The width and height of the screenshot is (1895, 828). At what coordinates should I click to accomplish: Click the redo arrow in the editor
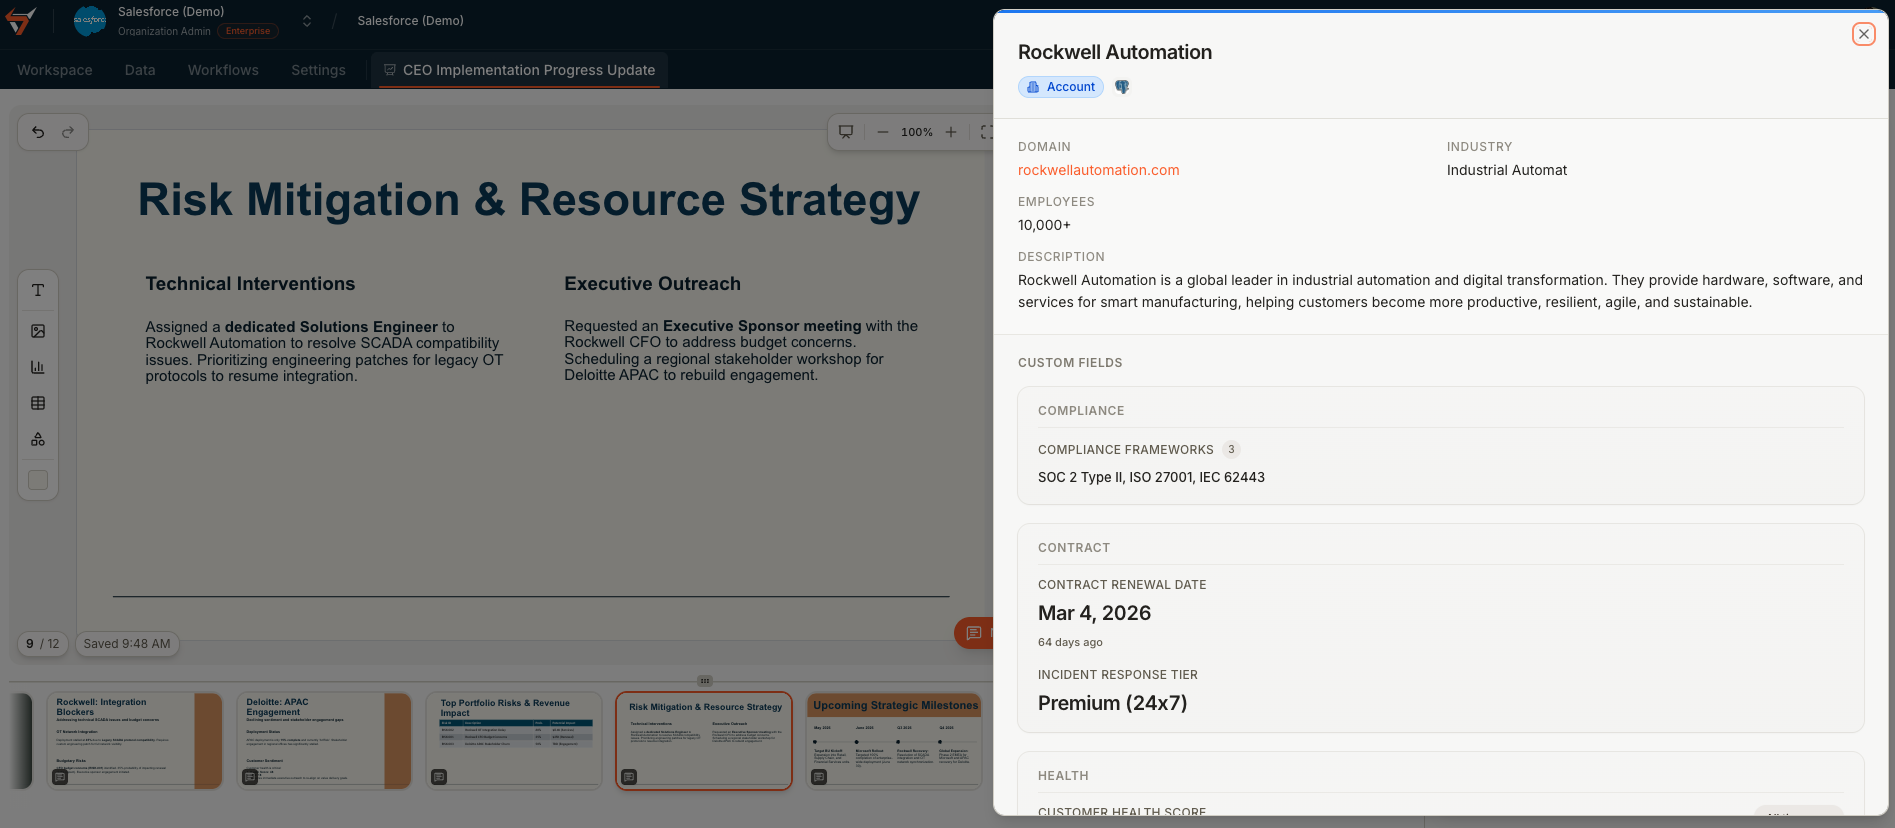click(68, 132)
